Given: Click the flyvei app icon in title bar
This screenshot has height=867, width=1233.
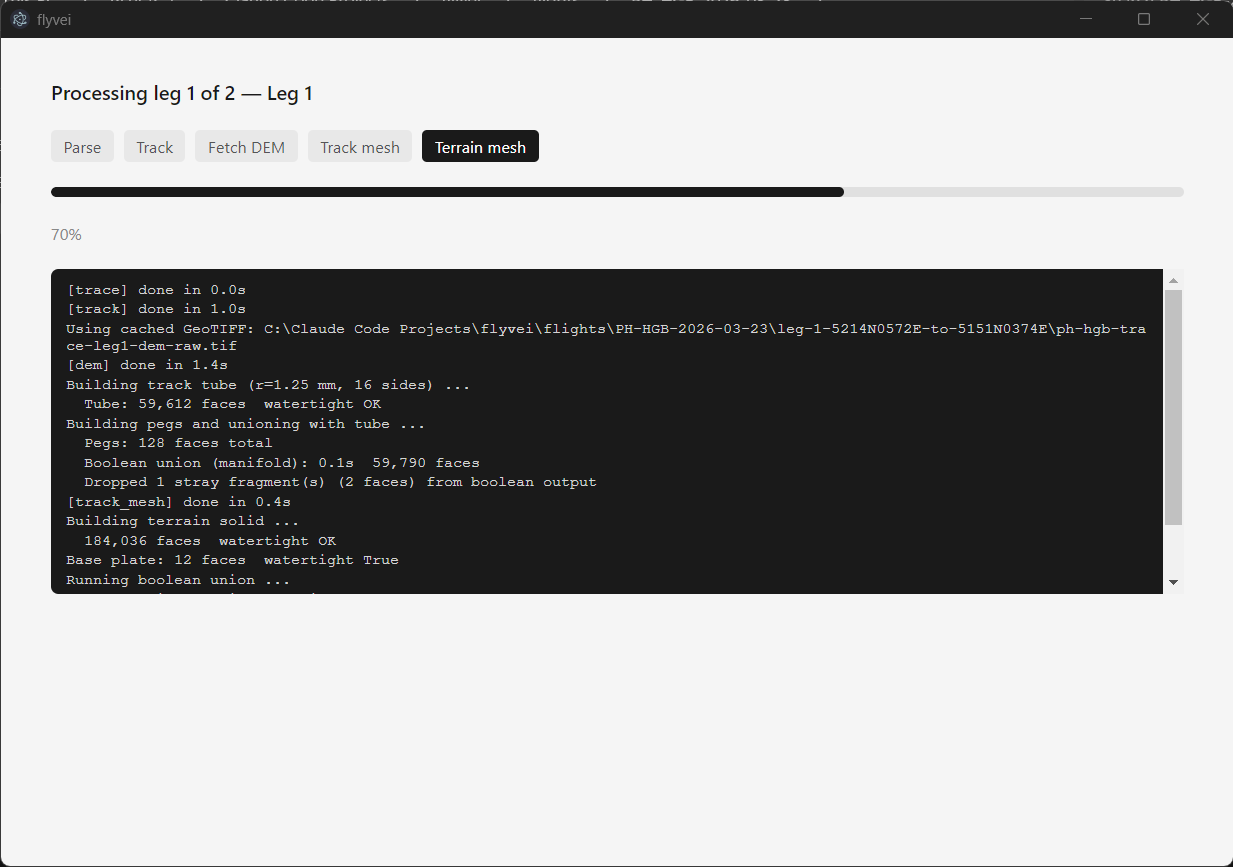Looking at the screenshot, I should pyautogui.click(x=20, y=20).
